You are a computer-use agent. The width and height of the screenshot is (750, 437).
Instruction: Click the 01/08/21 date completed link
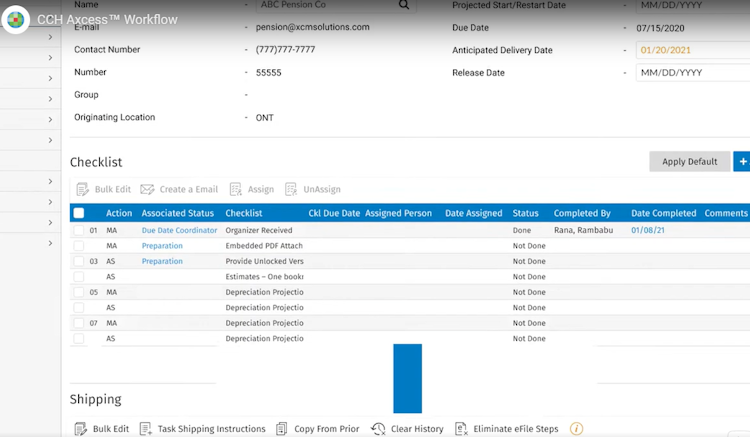(648, 230)
